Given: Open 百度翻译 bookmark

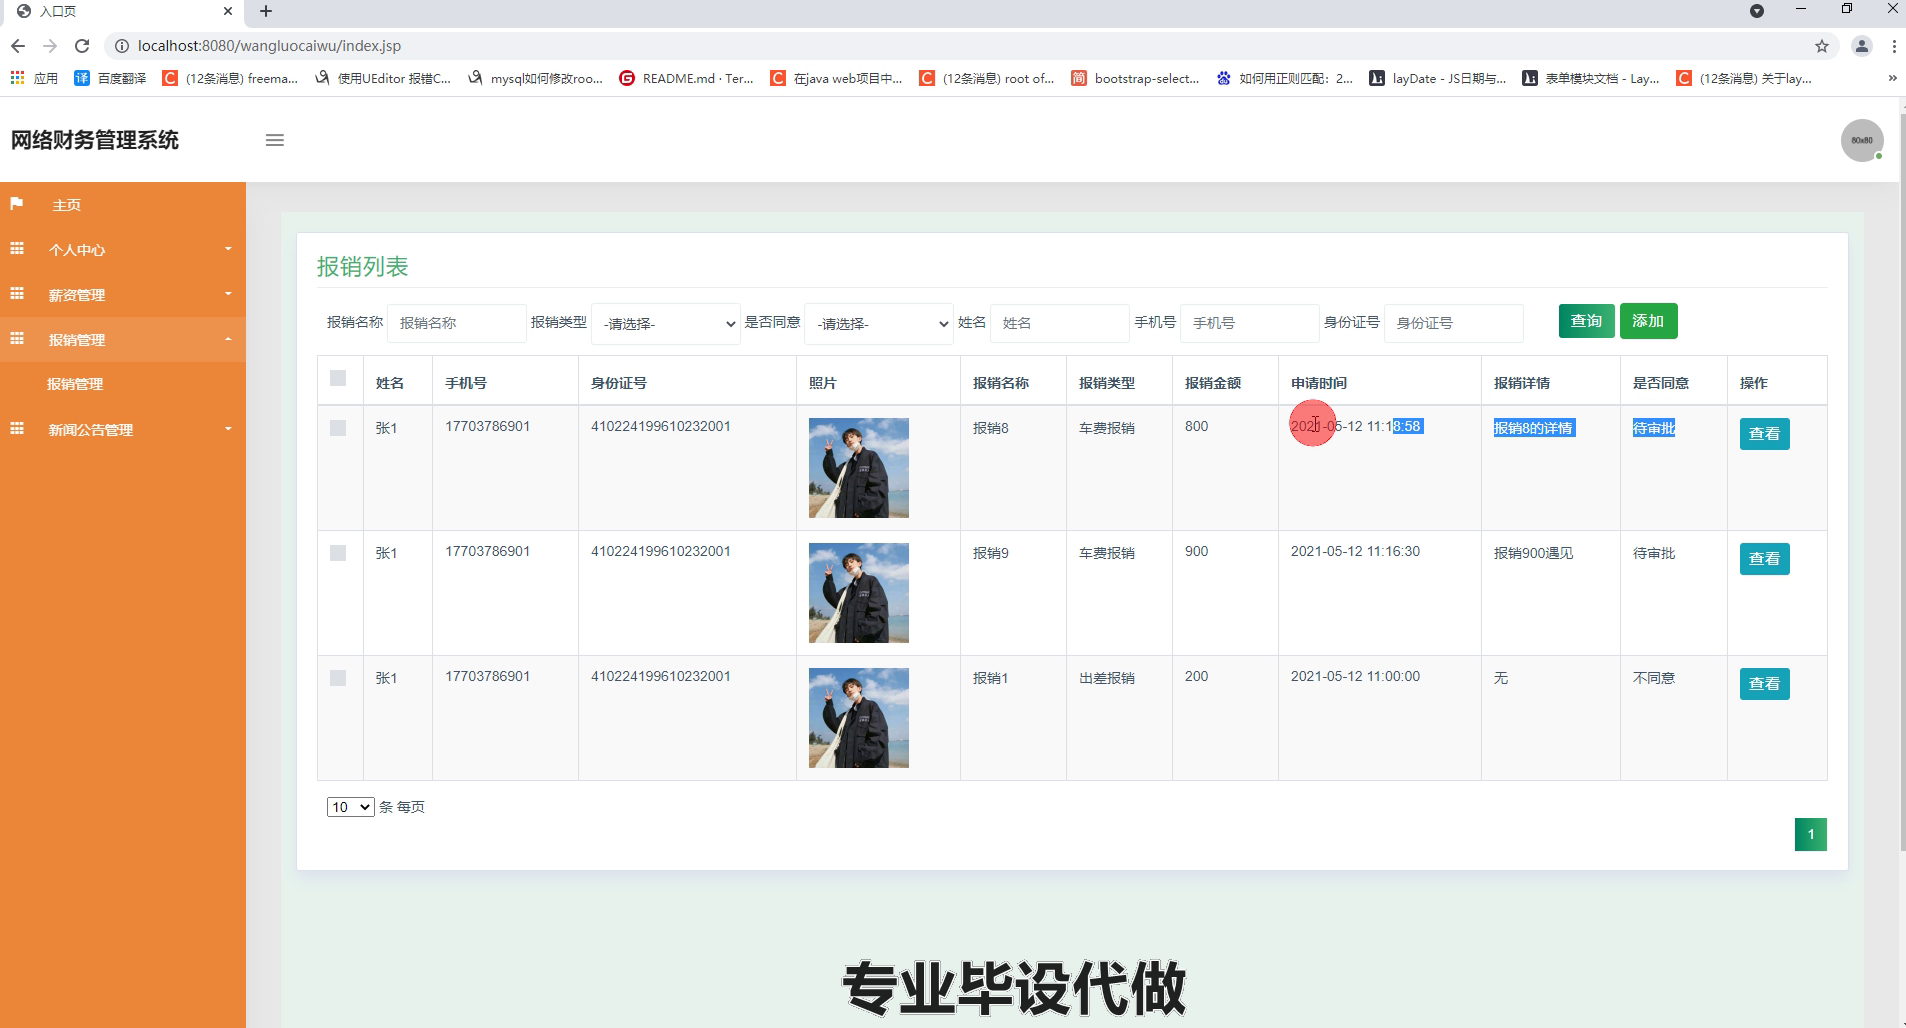Looking at the screenshot, I should pos(110,78).
